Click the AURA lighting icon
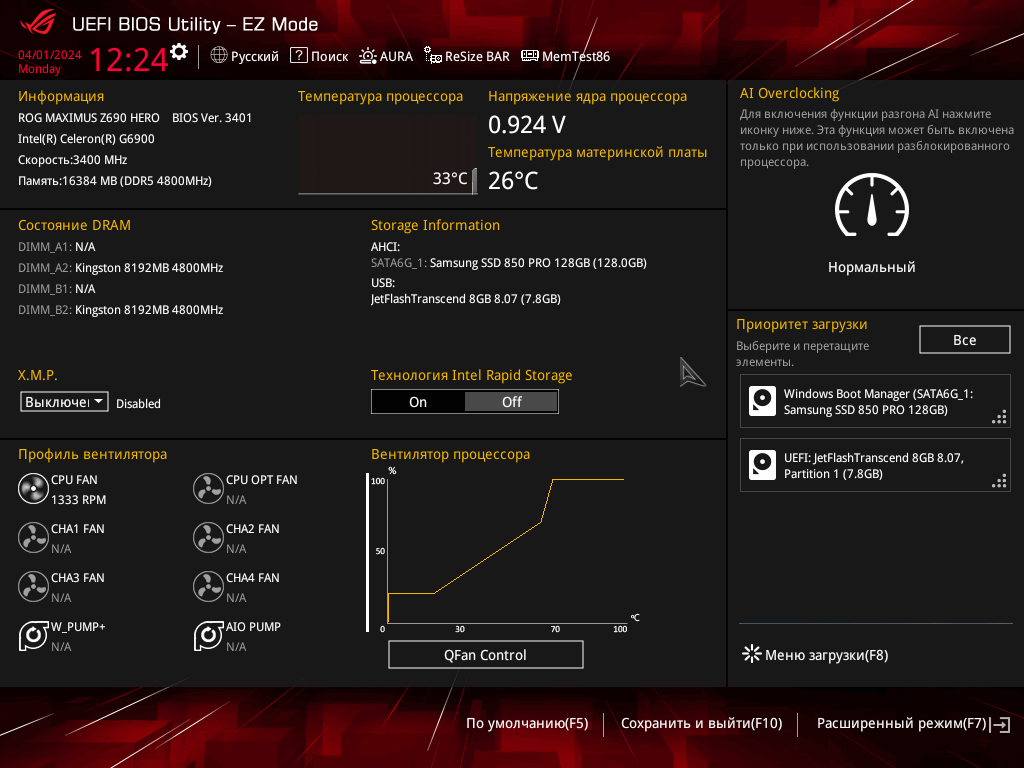Viewport: 1024px width, 768px height. pos(368,56)
